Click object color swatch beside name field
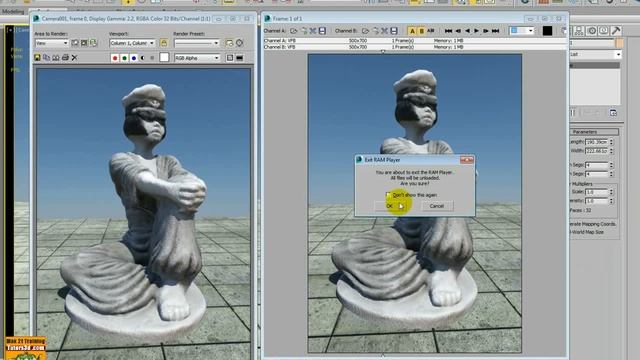The height and width of the screenshot is (360, 640). point(619,43)
